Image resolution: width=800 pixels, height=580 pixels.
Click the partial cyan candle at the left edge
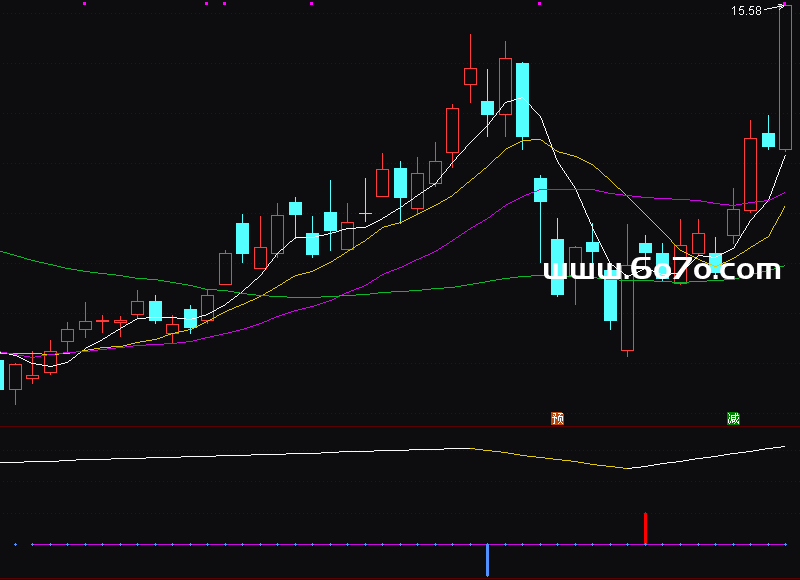[2, 375]
